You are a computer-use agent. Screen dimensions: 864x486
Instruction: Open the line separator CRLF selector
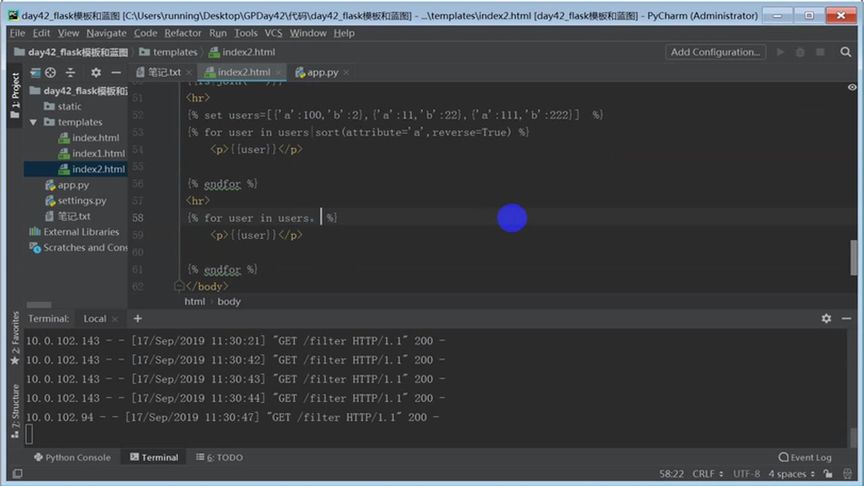[706, 473]
